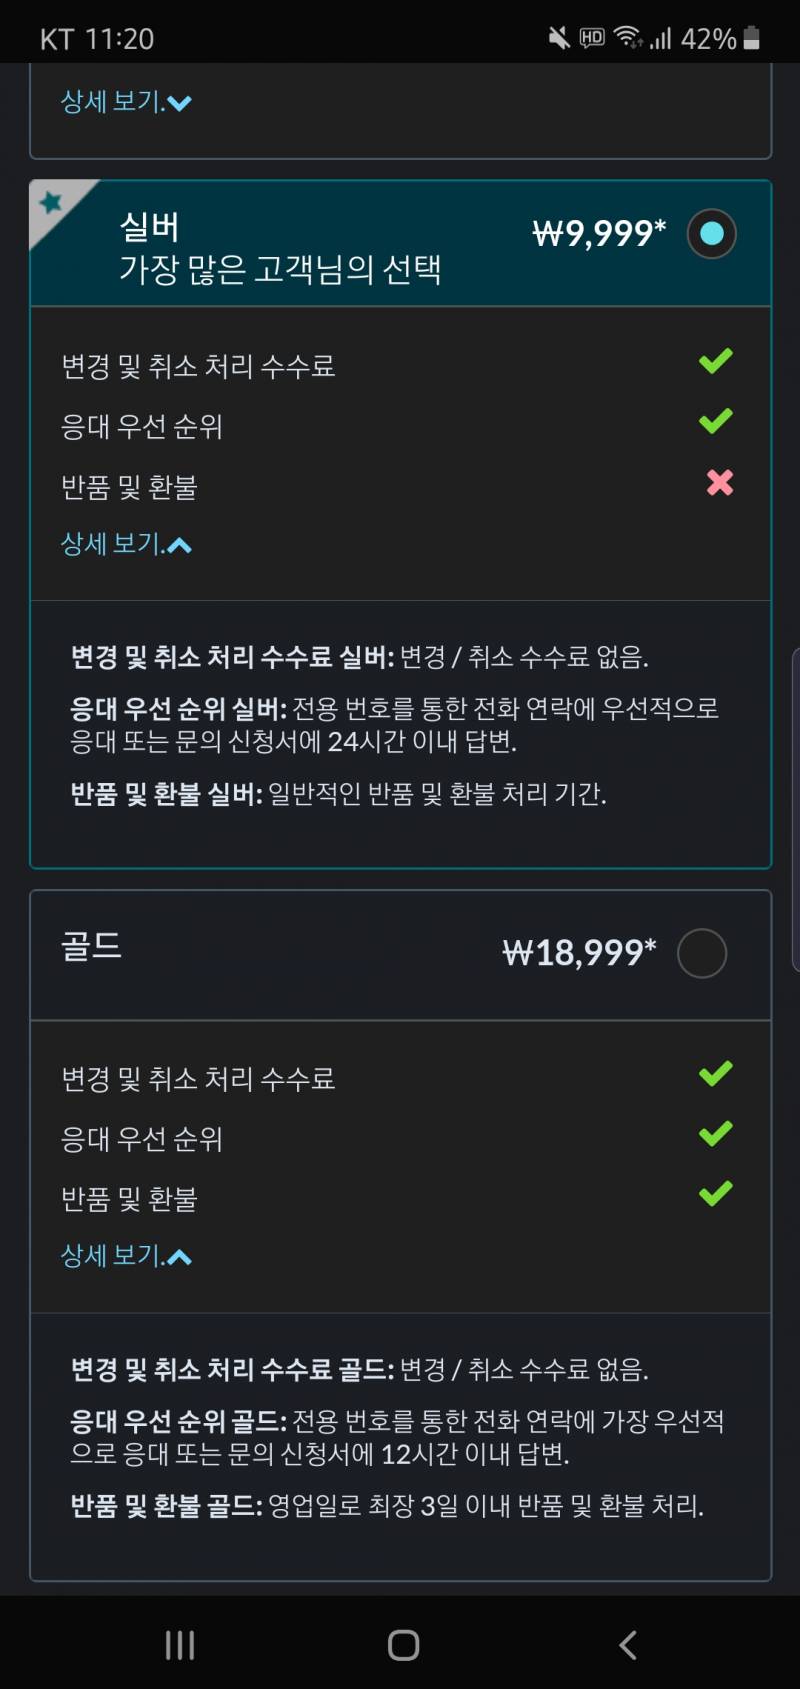Tap the HD icon in the status bar
The width and height of the screenshot is (800, 1689).
[594, 36]
